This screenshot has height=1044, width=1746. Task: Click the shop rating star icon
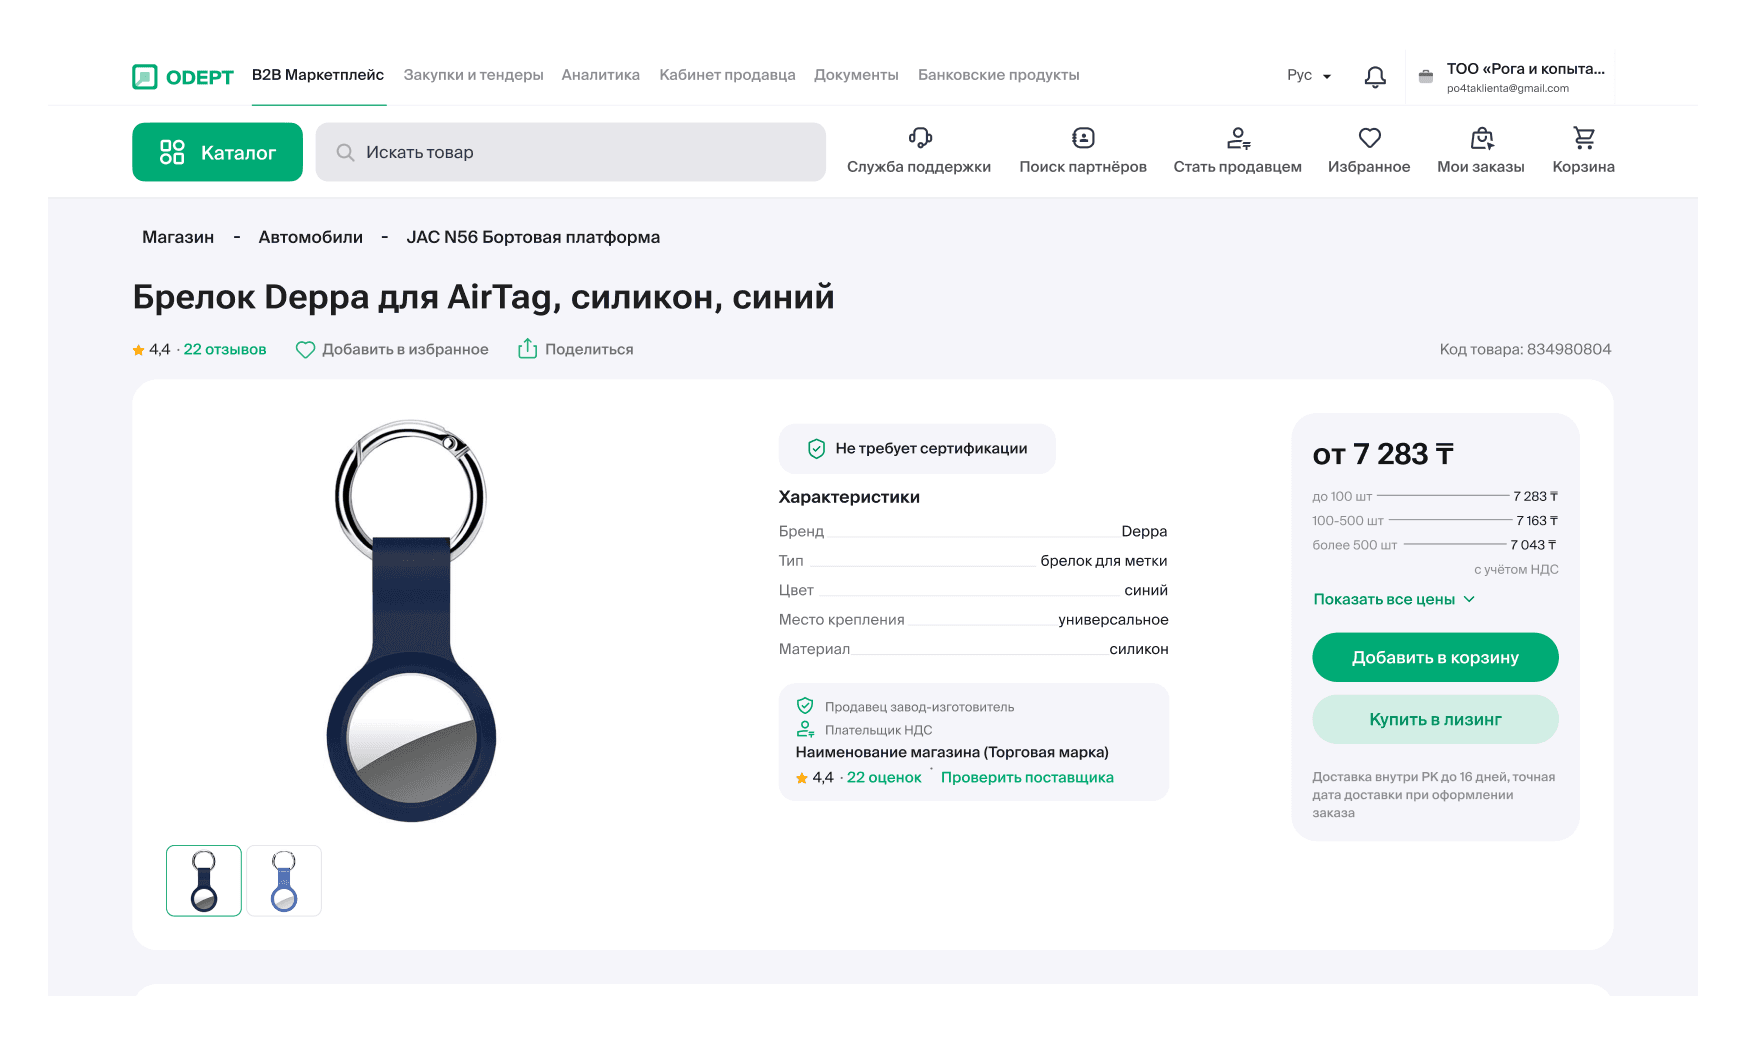(802, 778)
